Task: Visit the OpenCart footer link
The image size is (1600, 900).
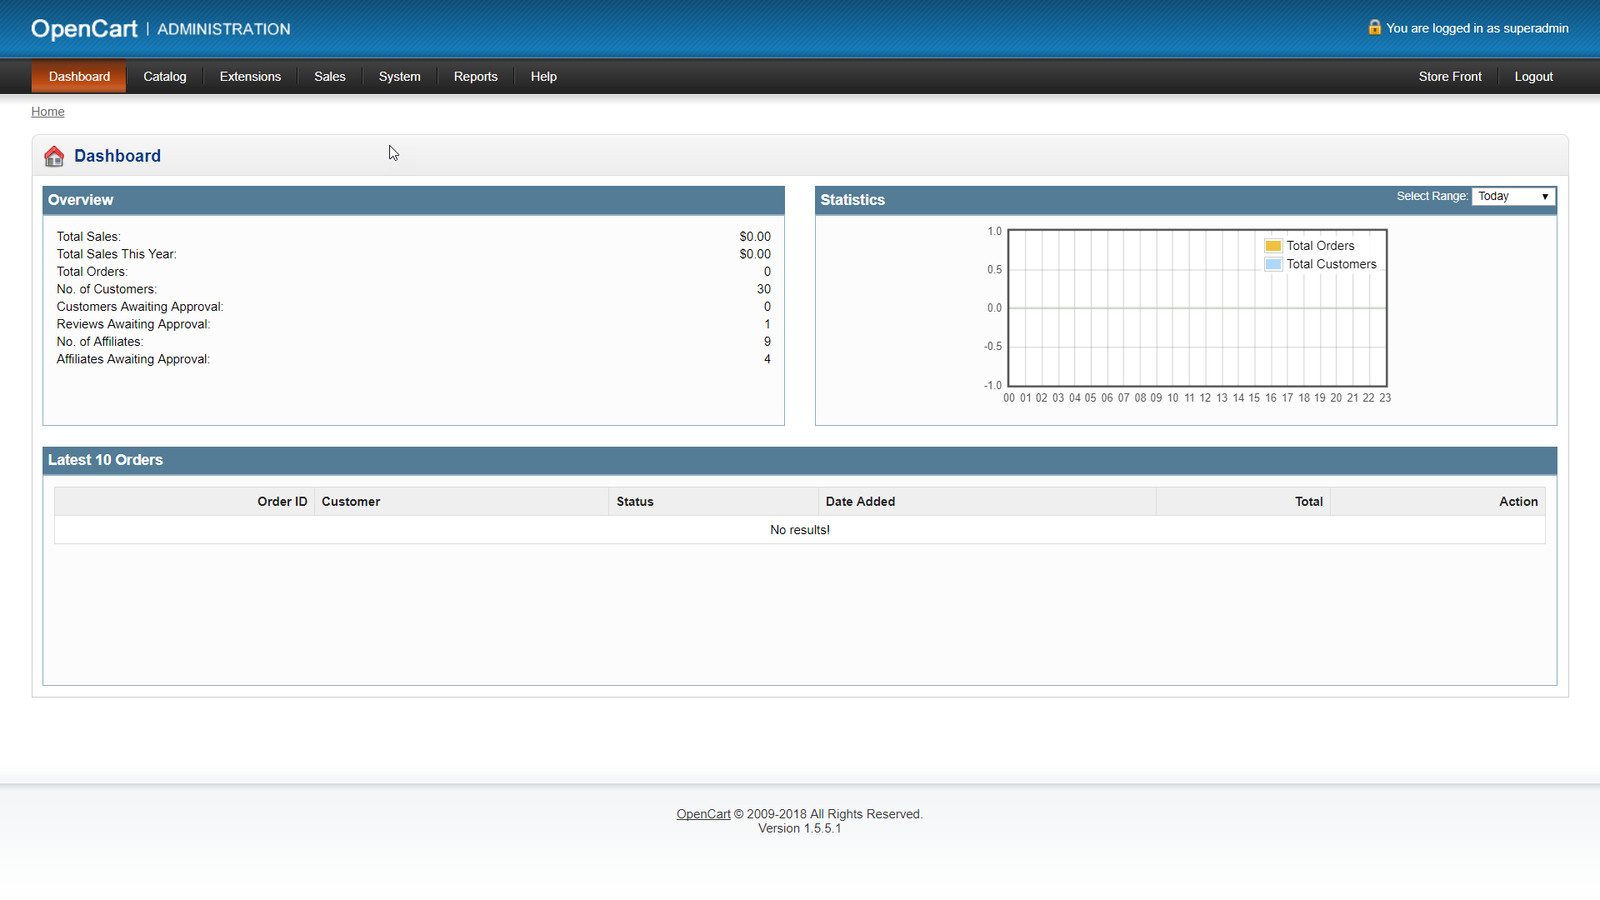Action: coord(704,814)
